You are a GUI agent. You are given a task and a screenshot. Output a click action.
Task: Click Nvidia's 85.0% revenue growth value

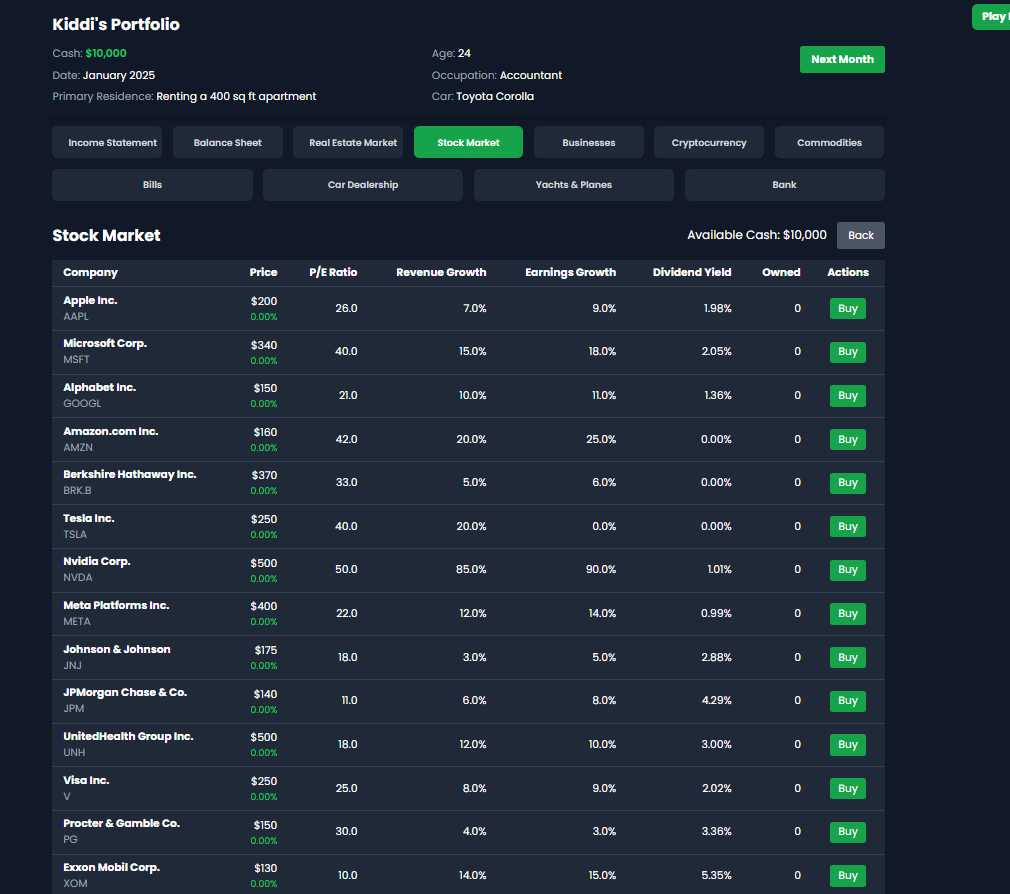coord(471,569)
